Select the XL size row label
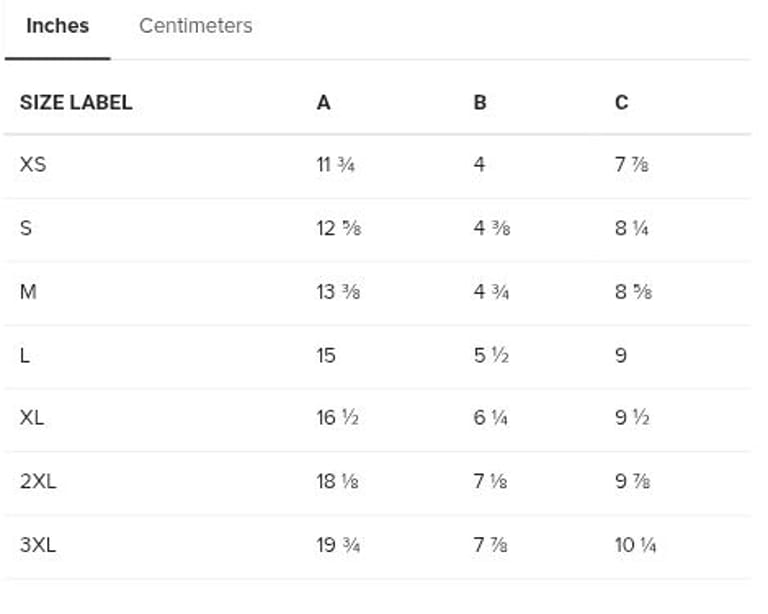 tap(32, 418)
